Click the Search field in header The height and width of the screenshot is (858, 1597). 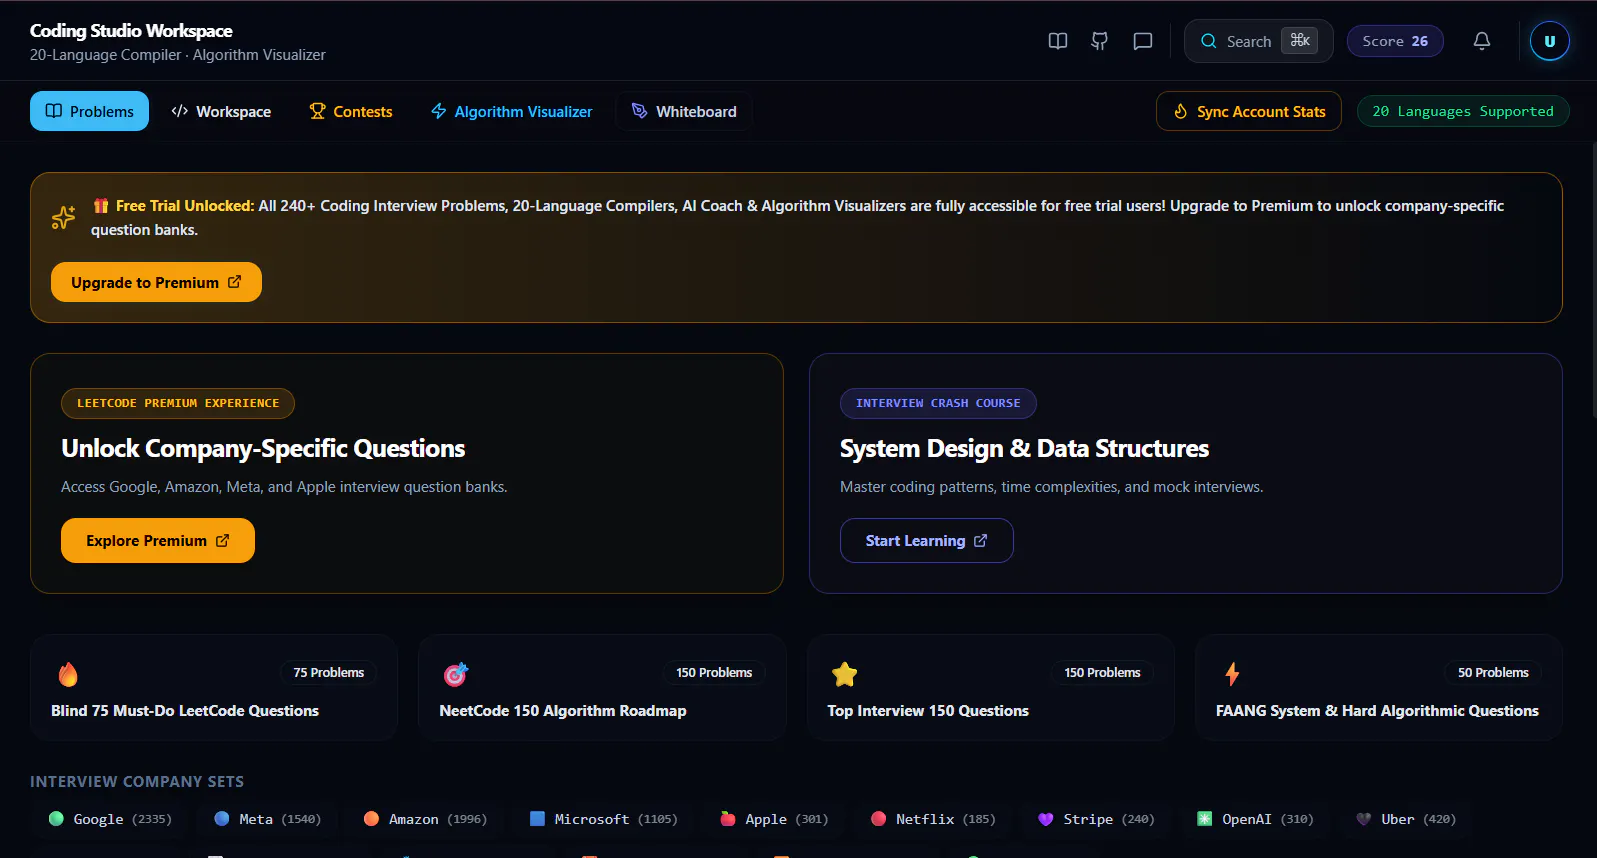point(1258,41)
